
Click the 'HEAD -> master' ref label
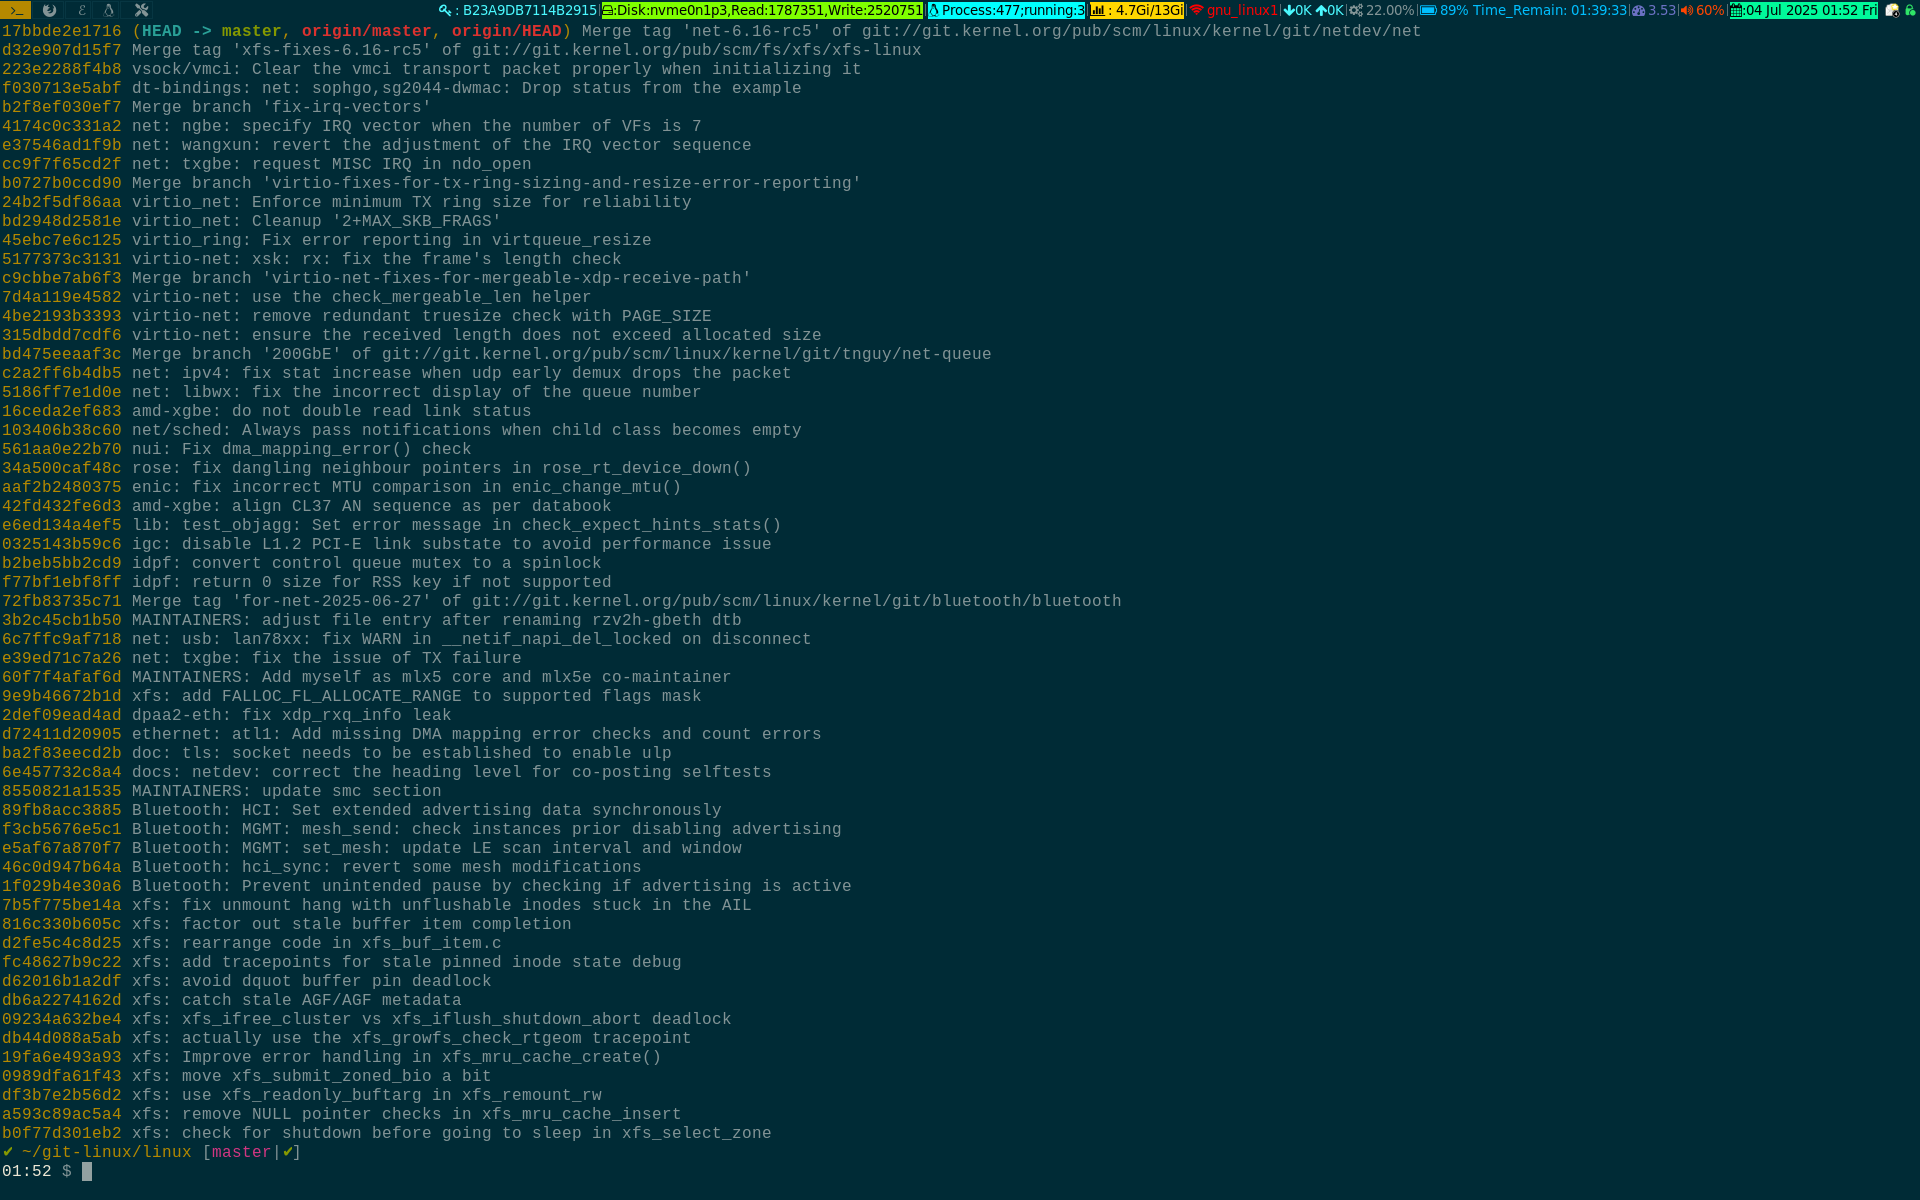tap(212, 31)
